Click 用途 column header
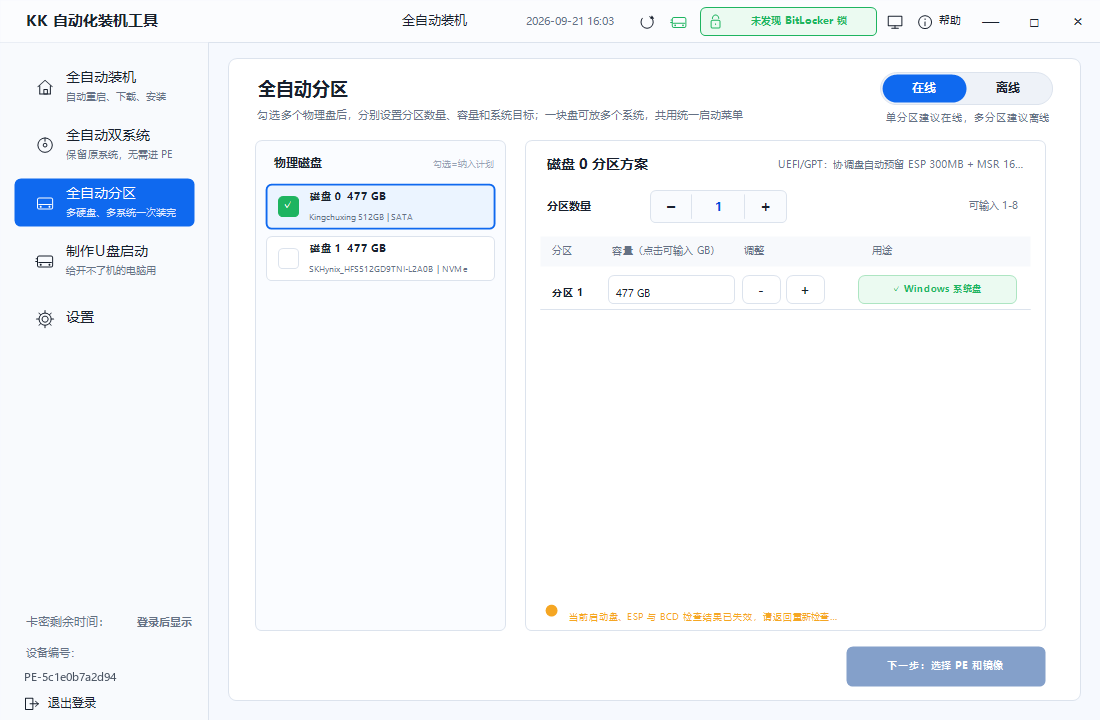This screenshot has width=1100, height=720. [x=882, y=251]
